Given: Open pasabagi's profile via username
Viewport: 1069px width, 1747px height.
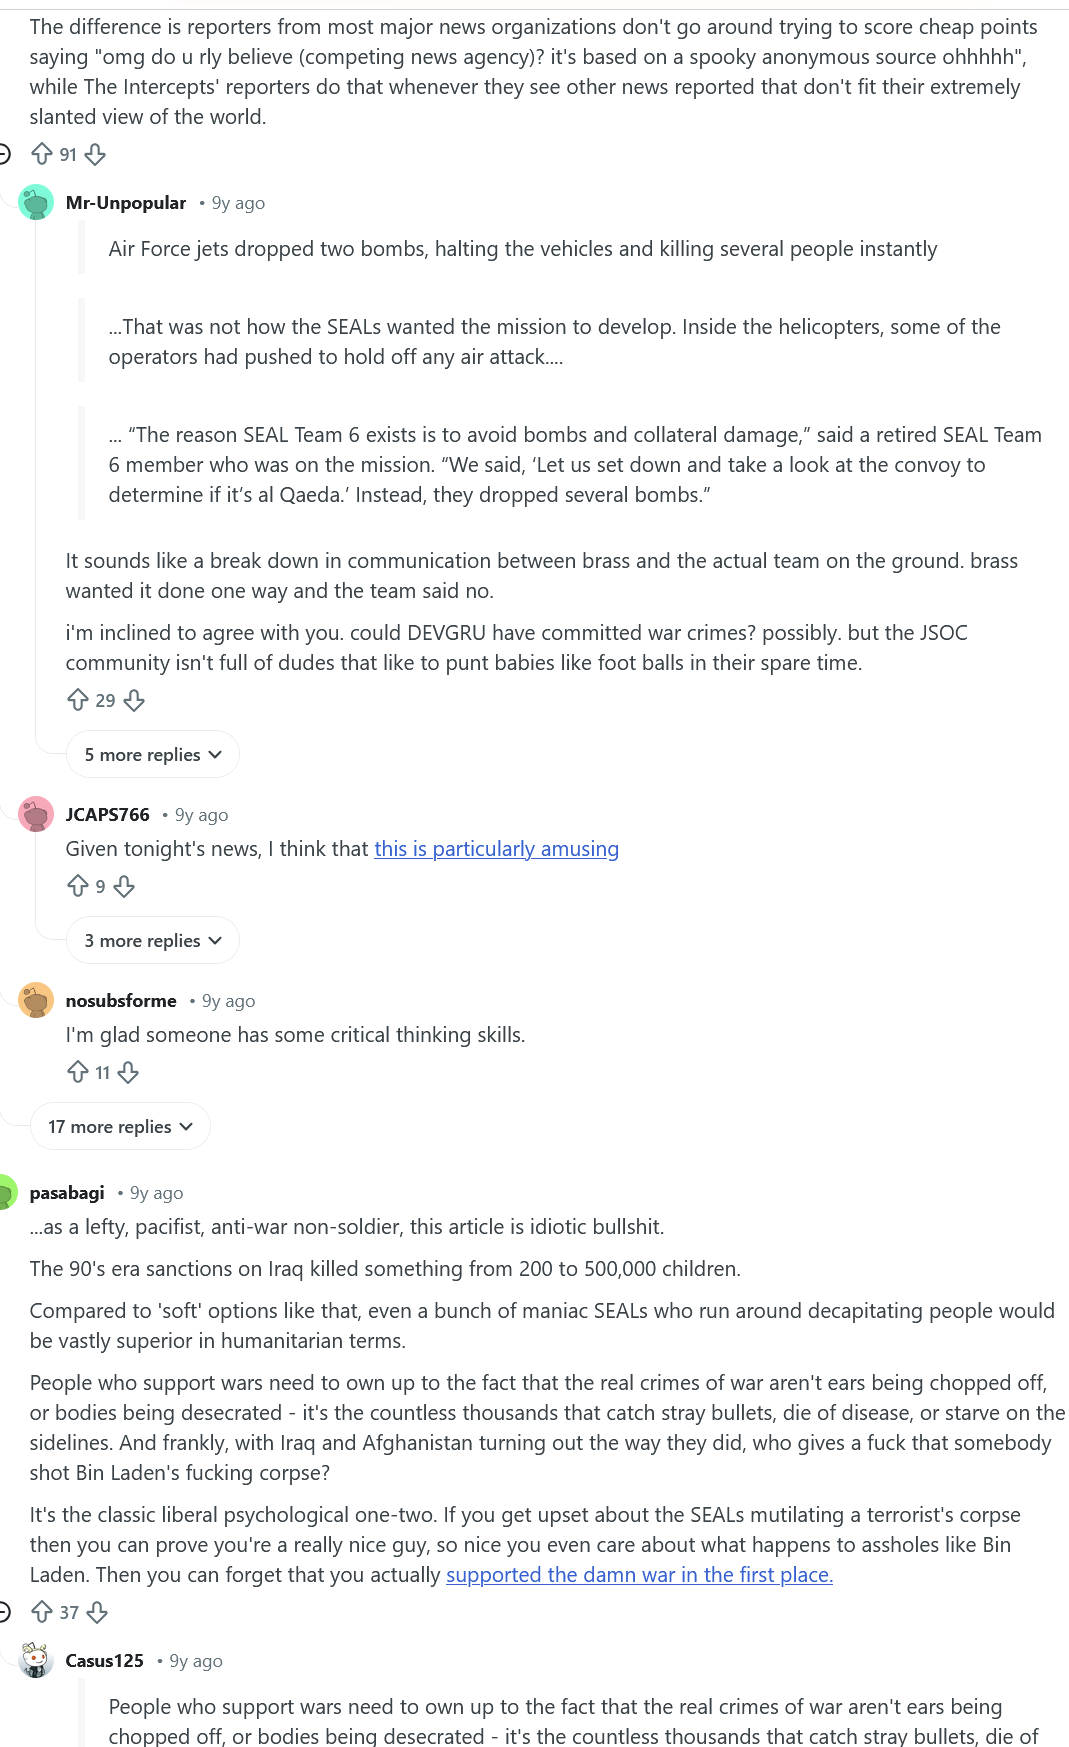Looking at the screenshot, I should [67, 1193].
